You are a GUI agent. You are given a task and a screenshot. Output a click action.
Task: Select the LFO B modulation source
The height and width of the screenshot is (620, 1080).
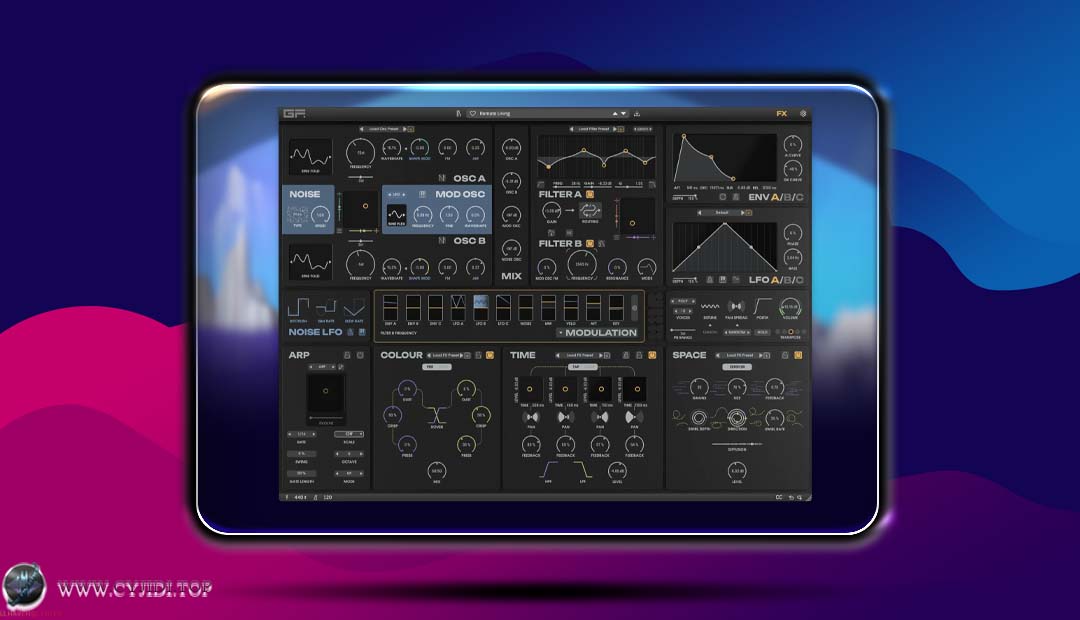point(479,304)
